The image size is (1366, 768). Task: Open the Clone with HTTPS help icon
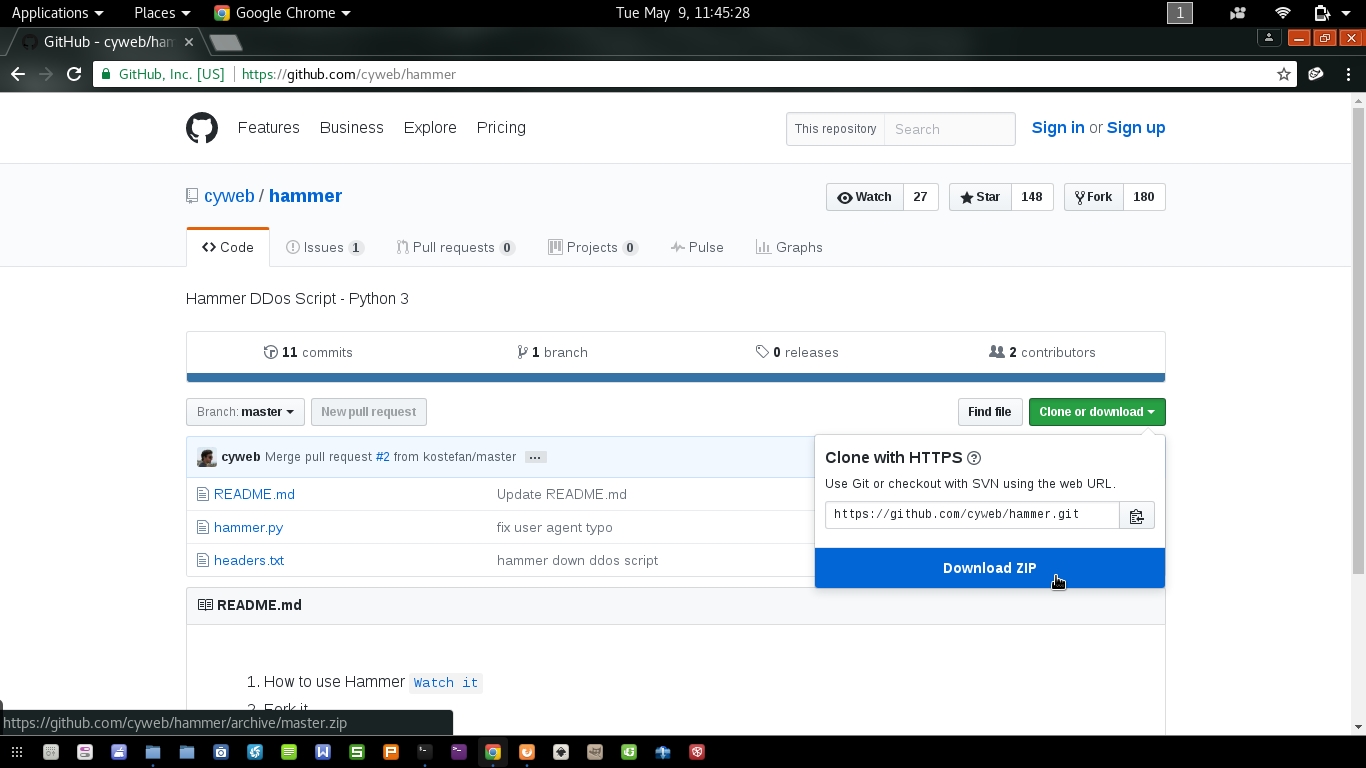[x=974, y=458]
